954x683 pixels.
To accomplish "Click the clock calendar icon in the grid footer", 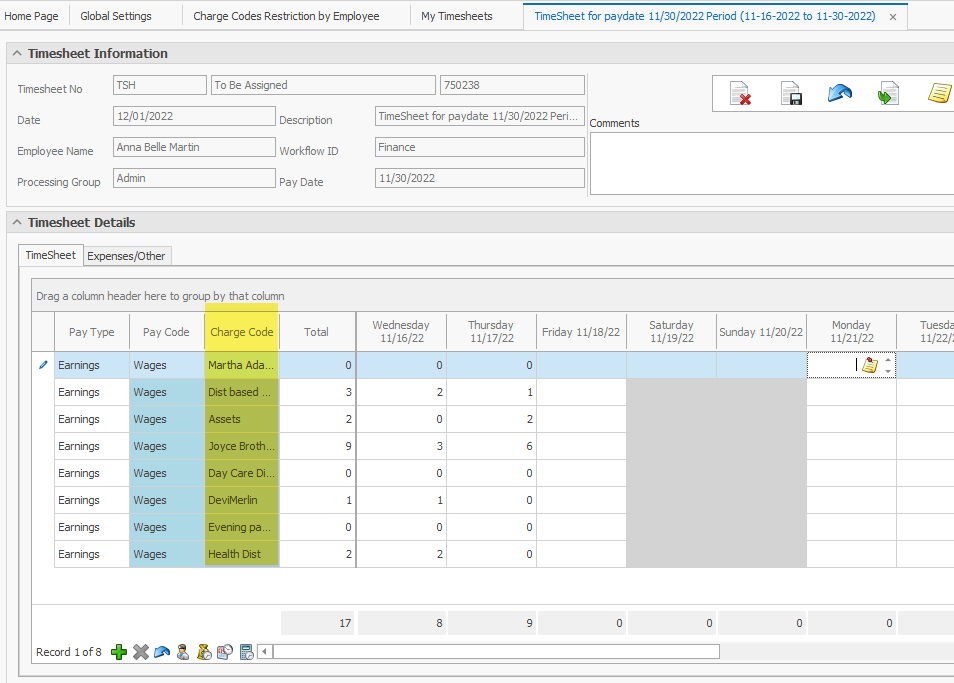I will tap(225, 652).
